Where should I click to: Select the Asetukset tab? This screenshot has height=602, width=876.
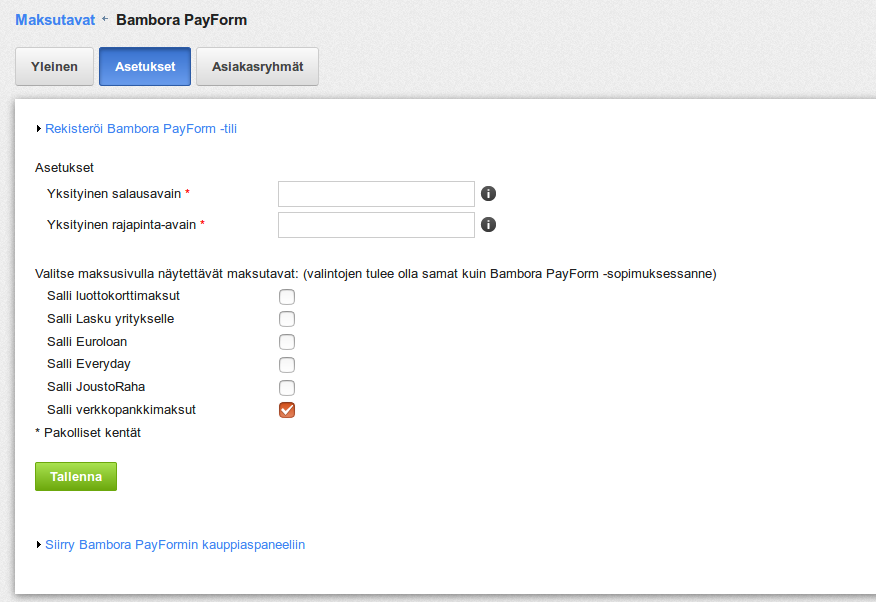tap(145, 66)
